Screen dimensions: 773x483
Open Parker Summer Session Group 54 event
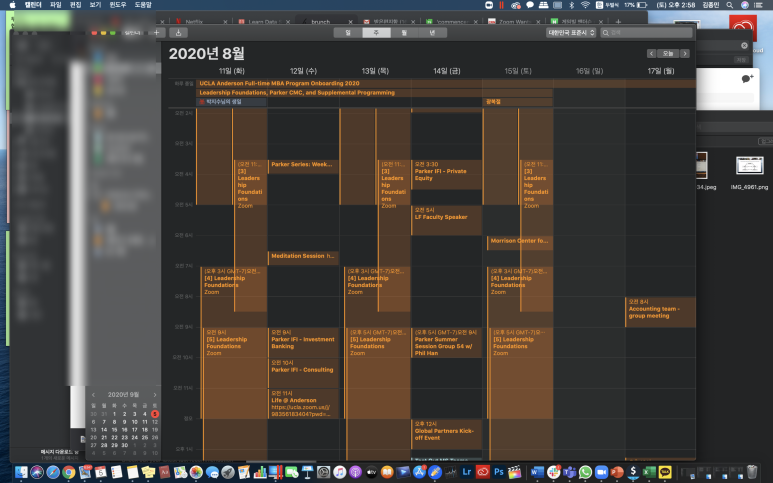pyautogui.click(x=446, y=343)
